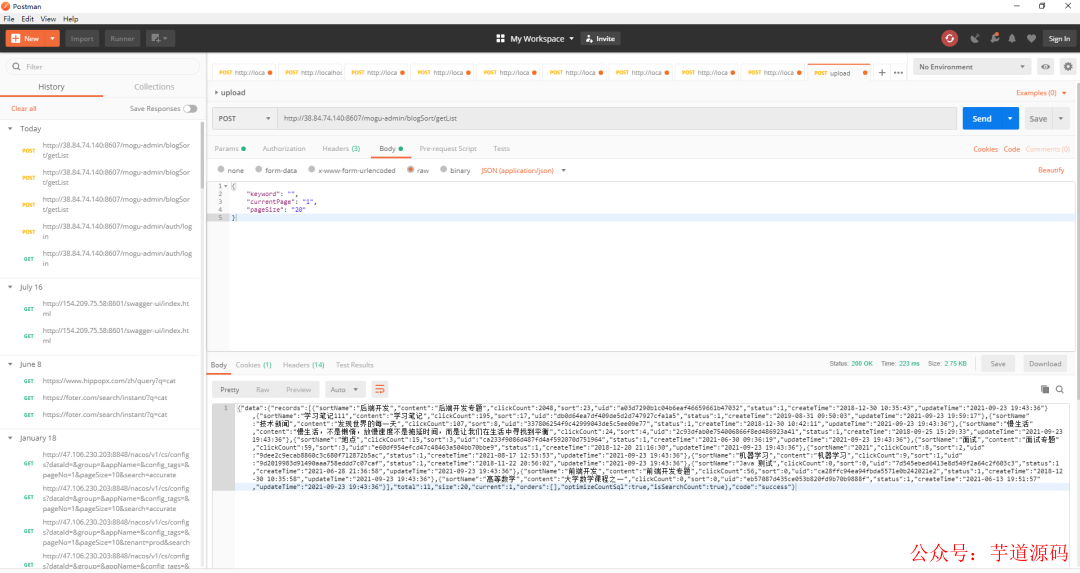Select the upload request tab
Viewport: 1080px width, 573px height.
[x=840, y=72]
